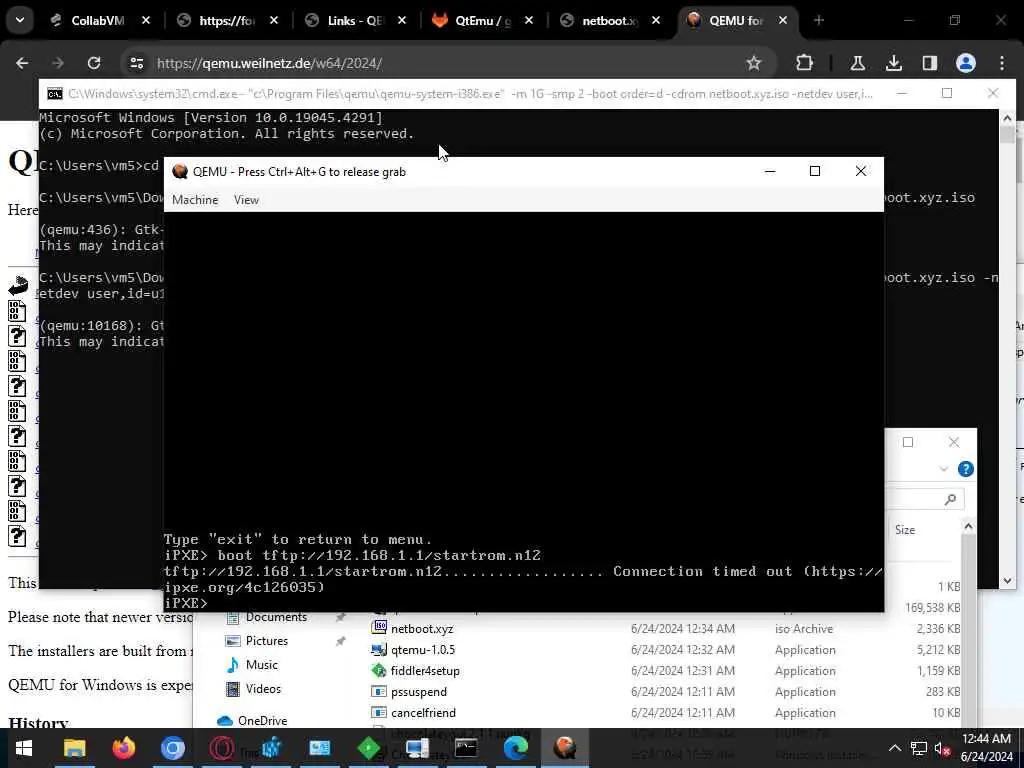Screen dimensions: 1024x768
Task: Open browser extensions puzzle icon
Action: [x=805, y=63]
